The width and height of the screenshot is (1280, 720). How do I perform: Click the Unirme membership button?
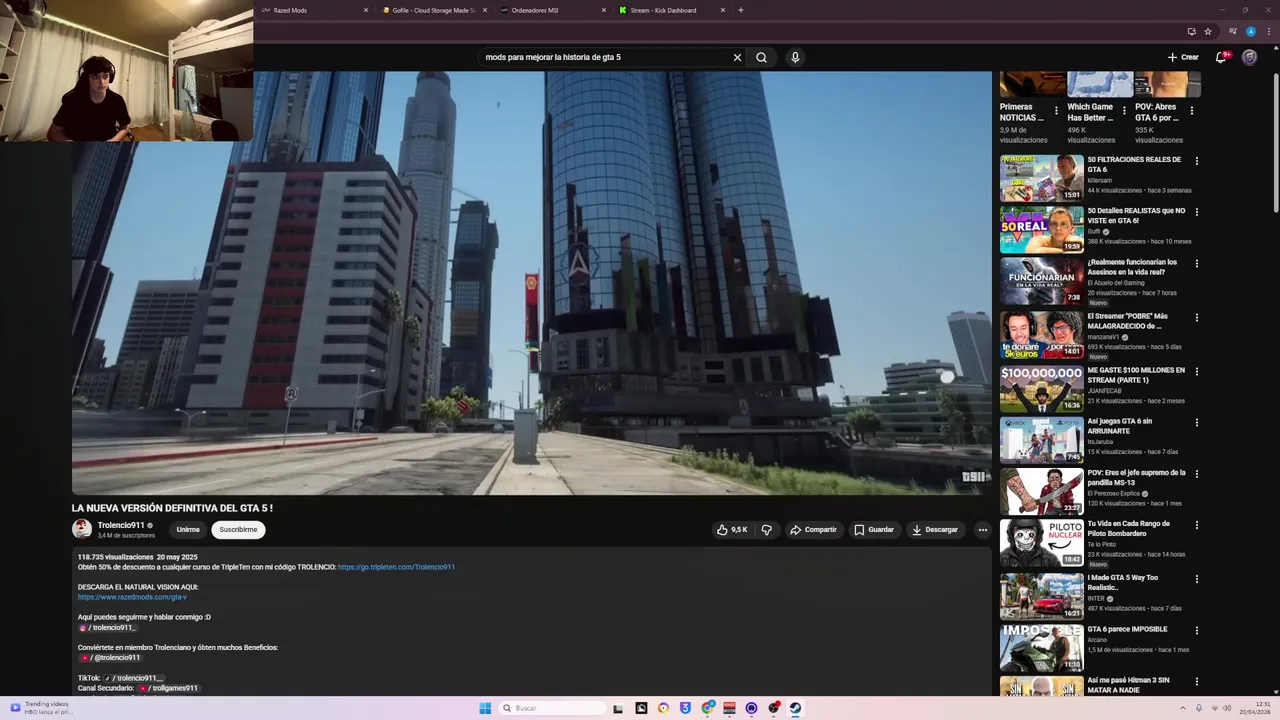point(188,530)
